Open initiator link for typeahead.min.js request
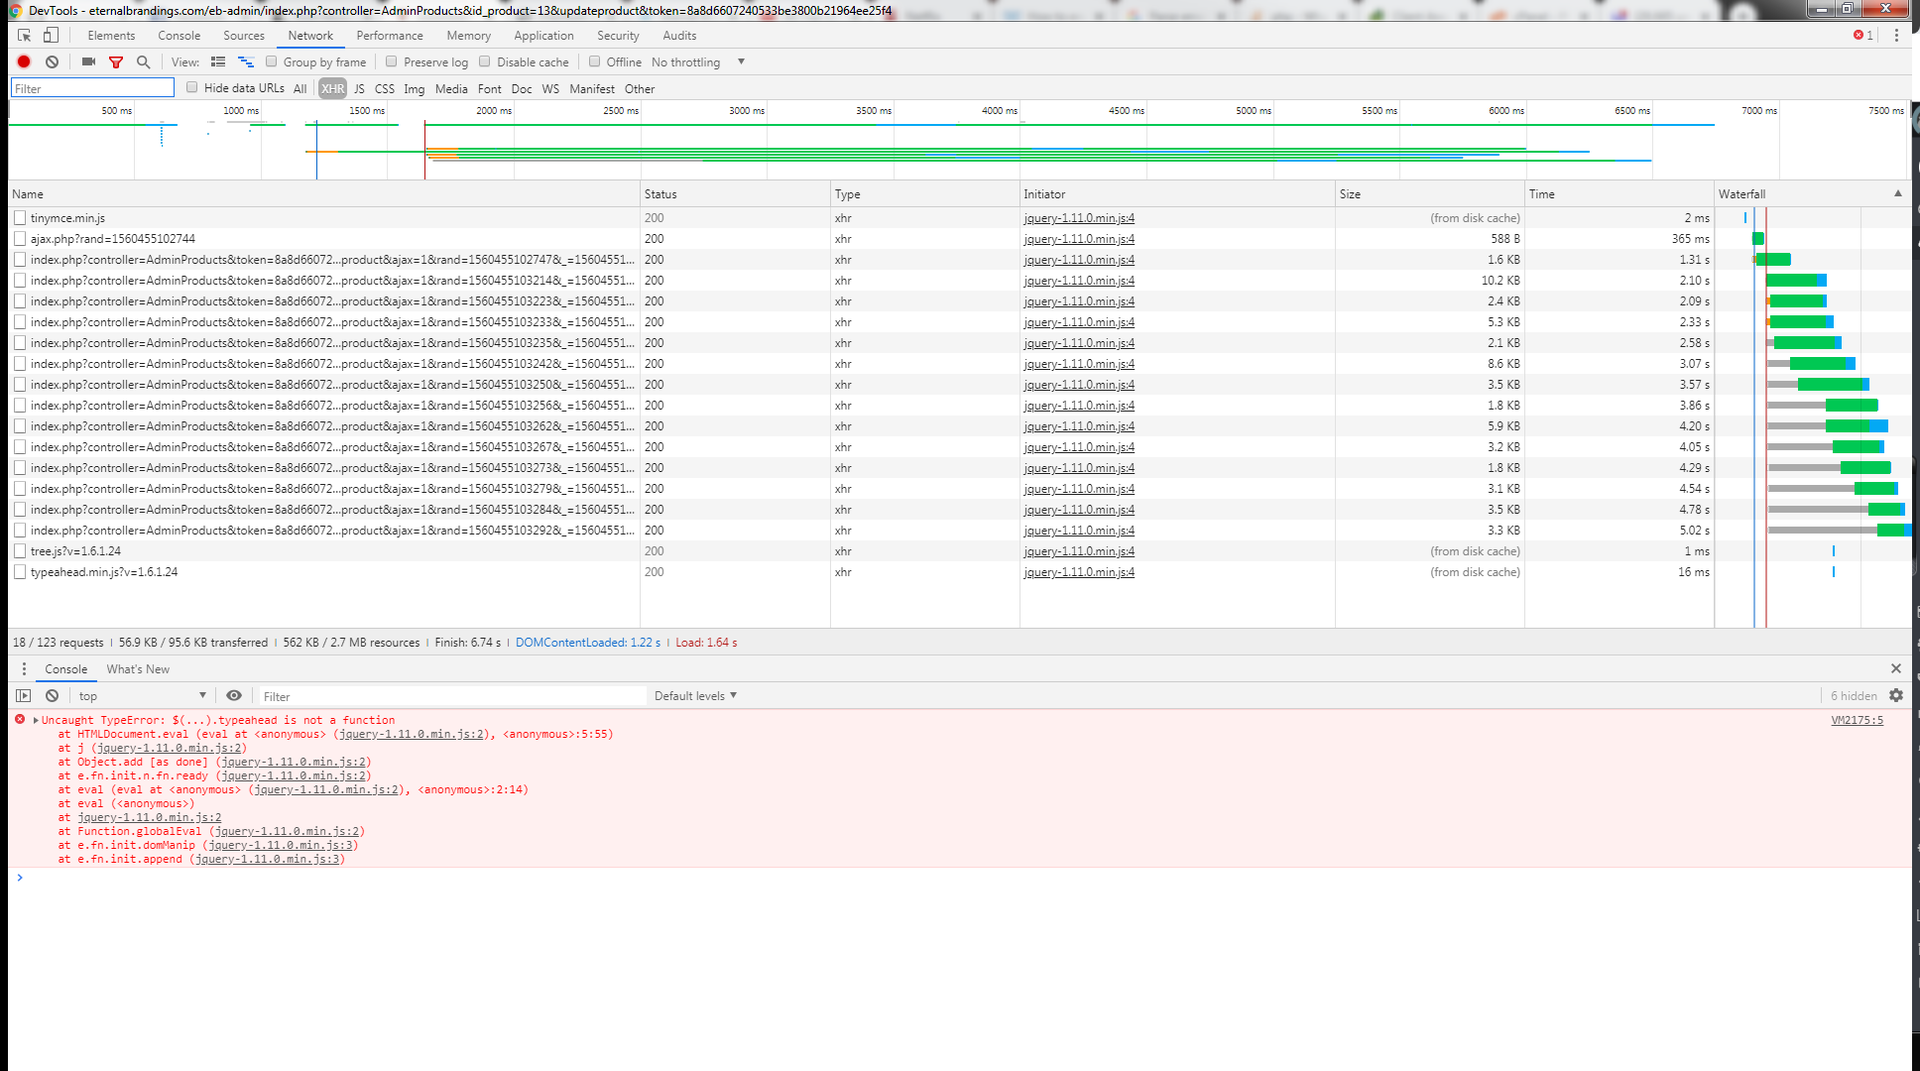 point(1079,572)
